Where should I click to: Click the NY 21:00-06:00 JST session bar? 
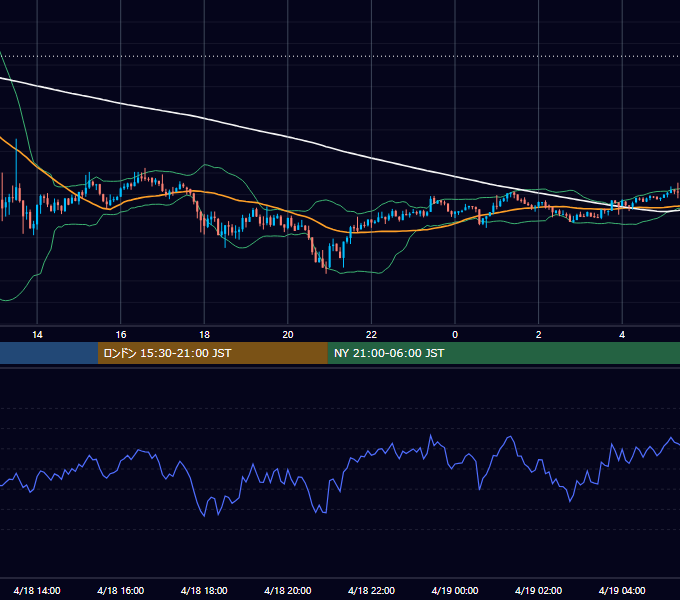click(x=503, y=353)
